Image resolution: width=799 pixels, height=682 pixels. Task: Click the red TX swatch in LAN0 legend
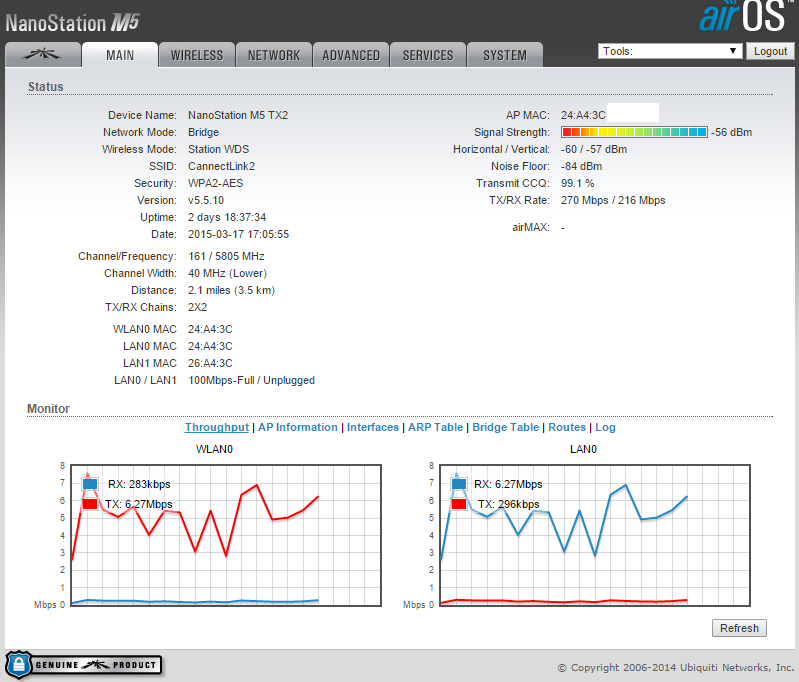[459, 504]
